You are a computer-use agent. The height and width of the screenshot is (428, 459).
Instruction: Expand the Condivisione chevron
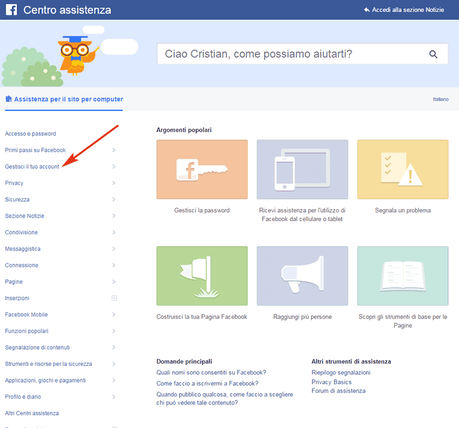[114, 232]
